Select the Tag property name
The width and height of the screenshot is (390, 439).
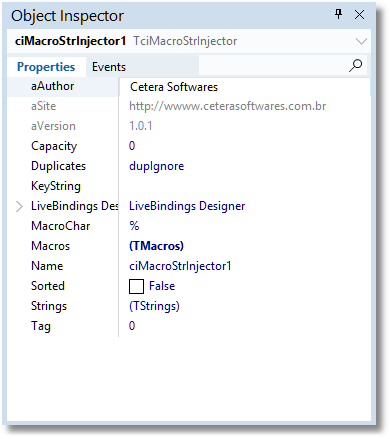tap(41, 326)
